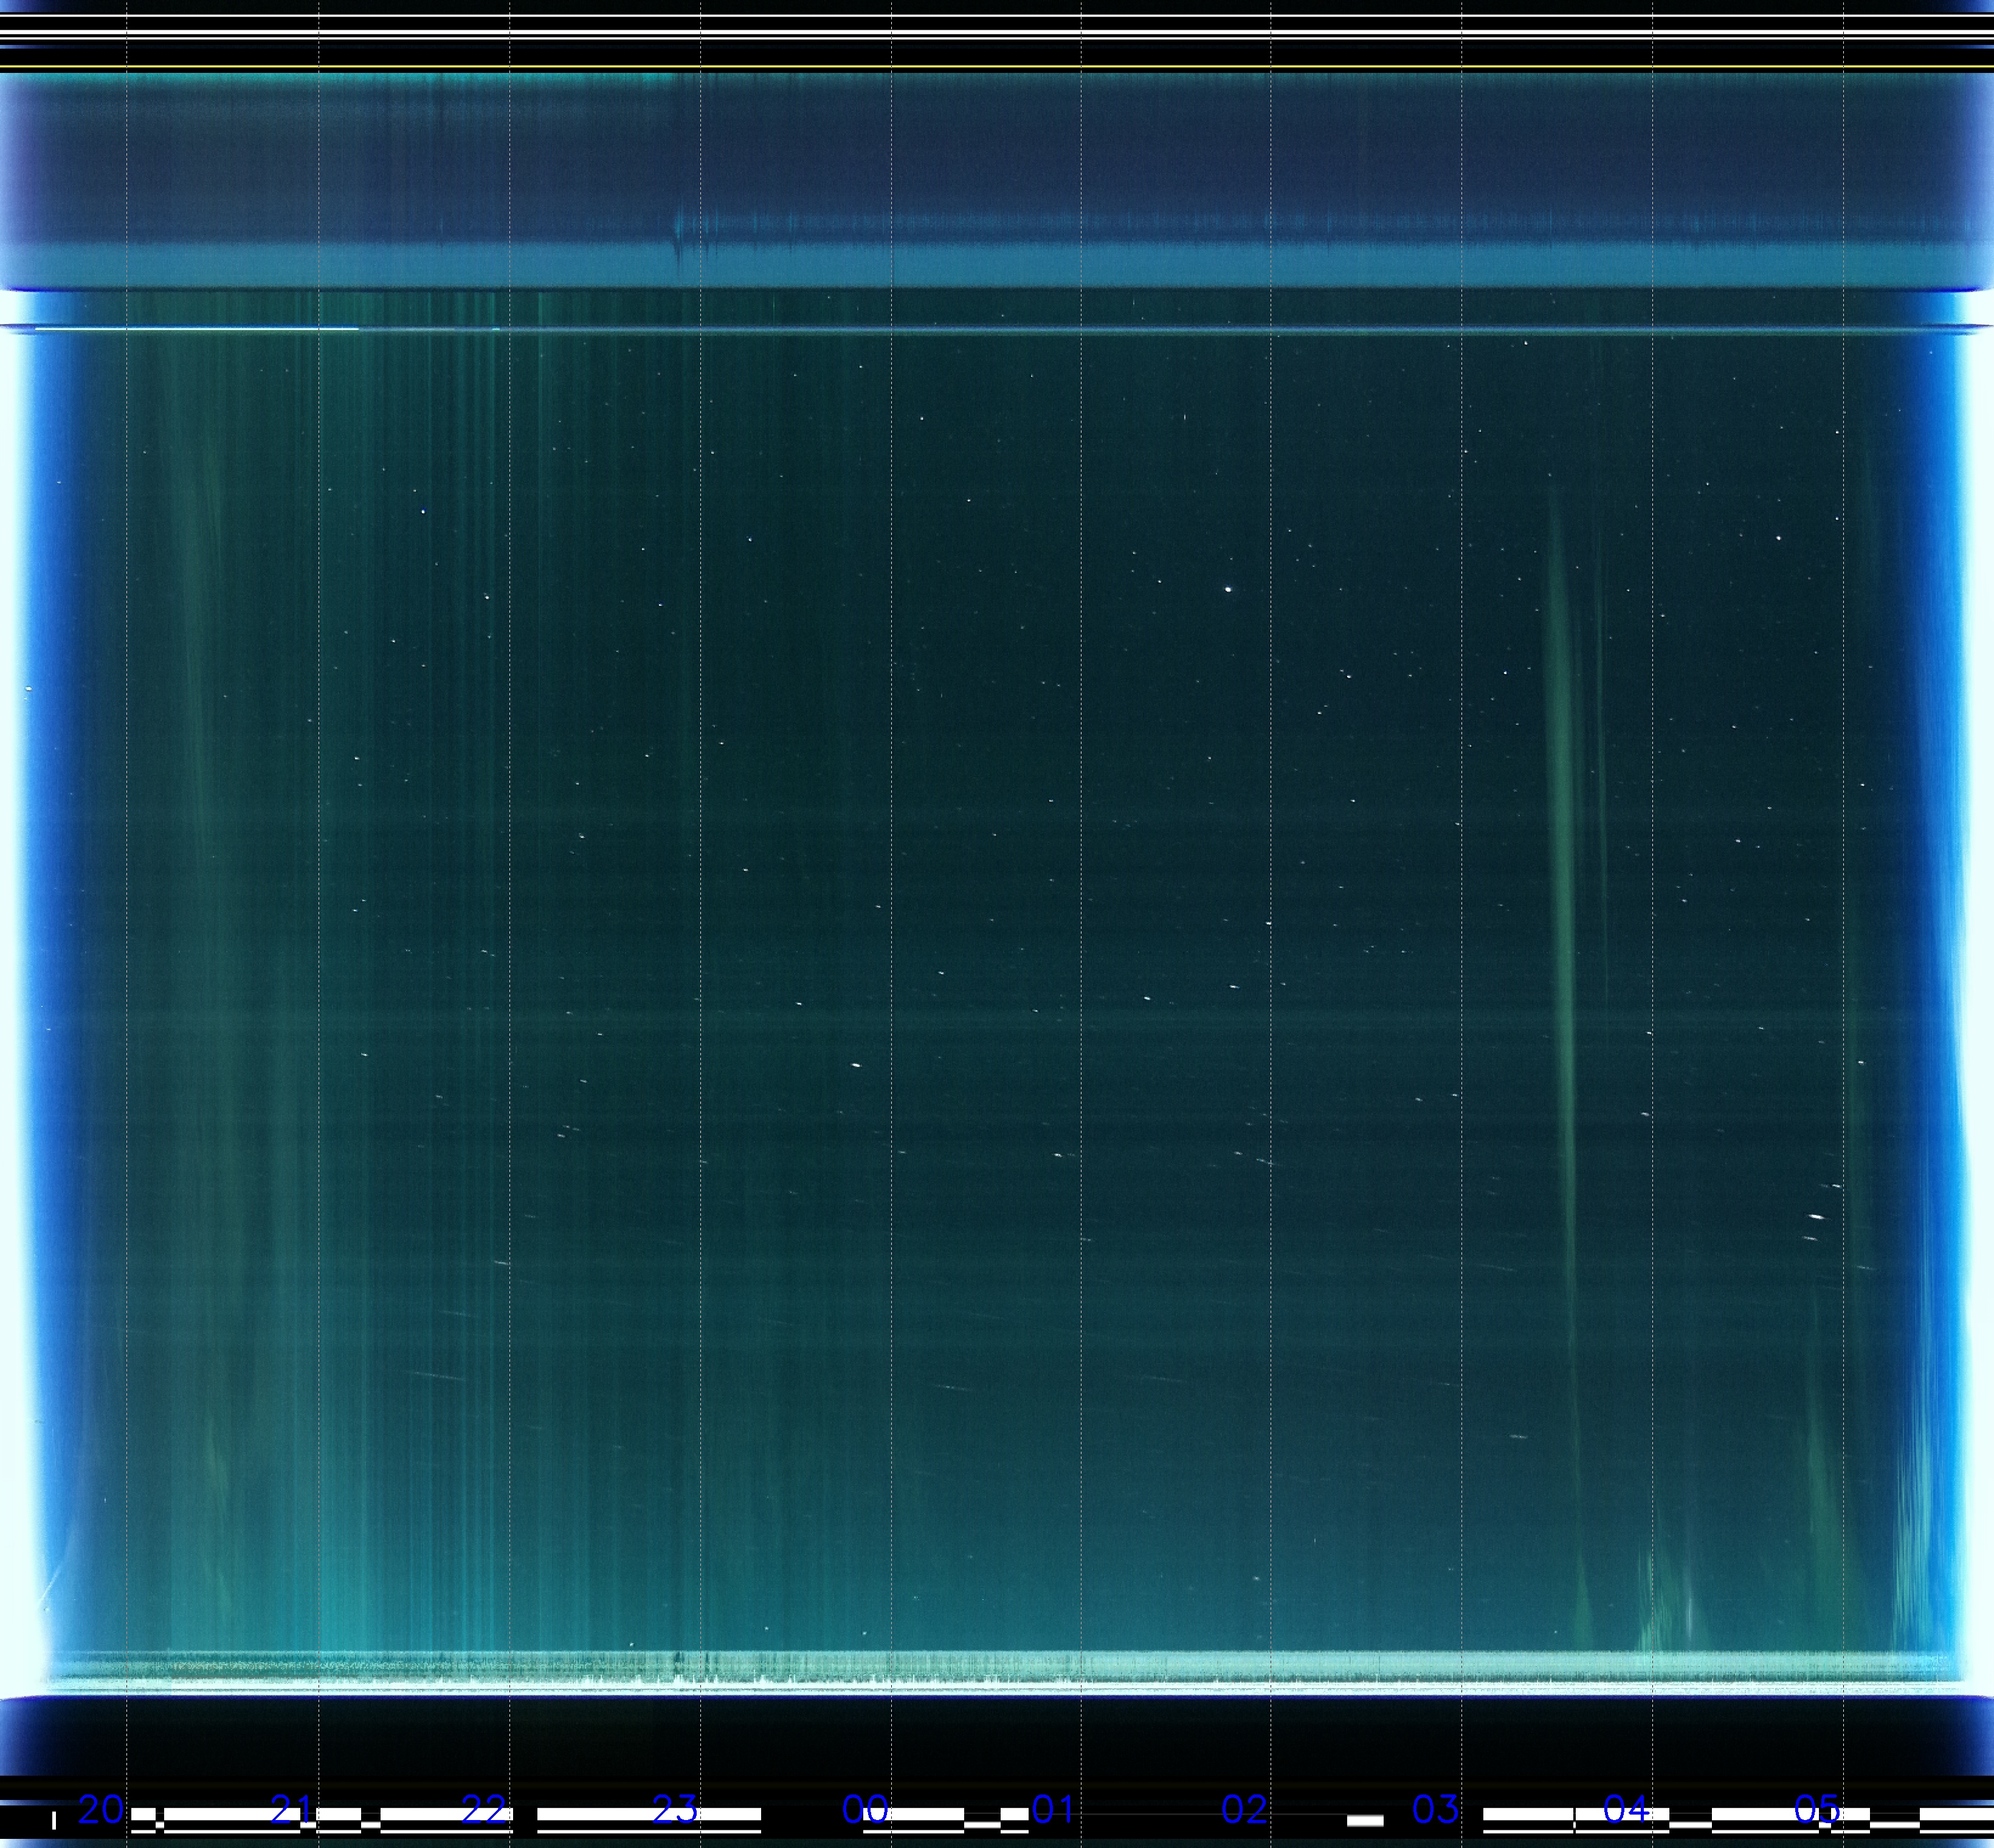Select the 23 hour marker
1994x1848 pixels.
point(674,1809)
